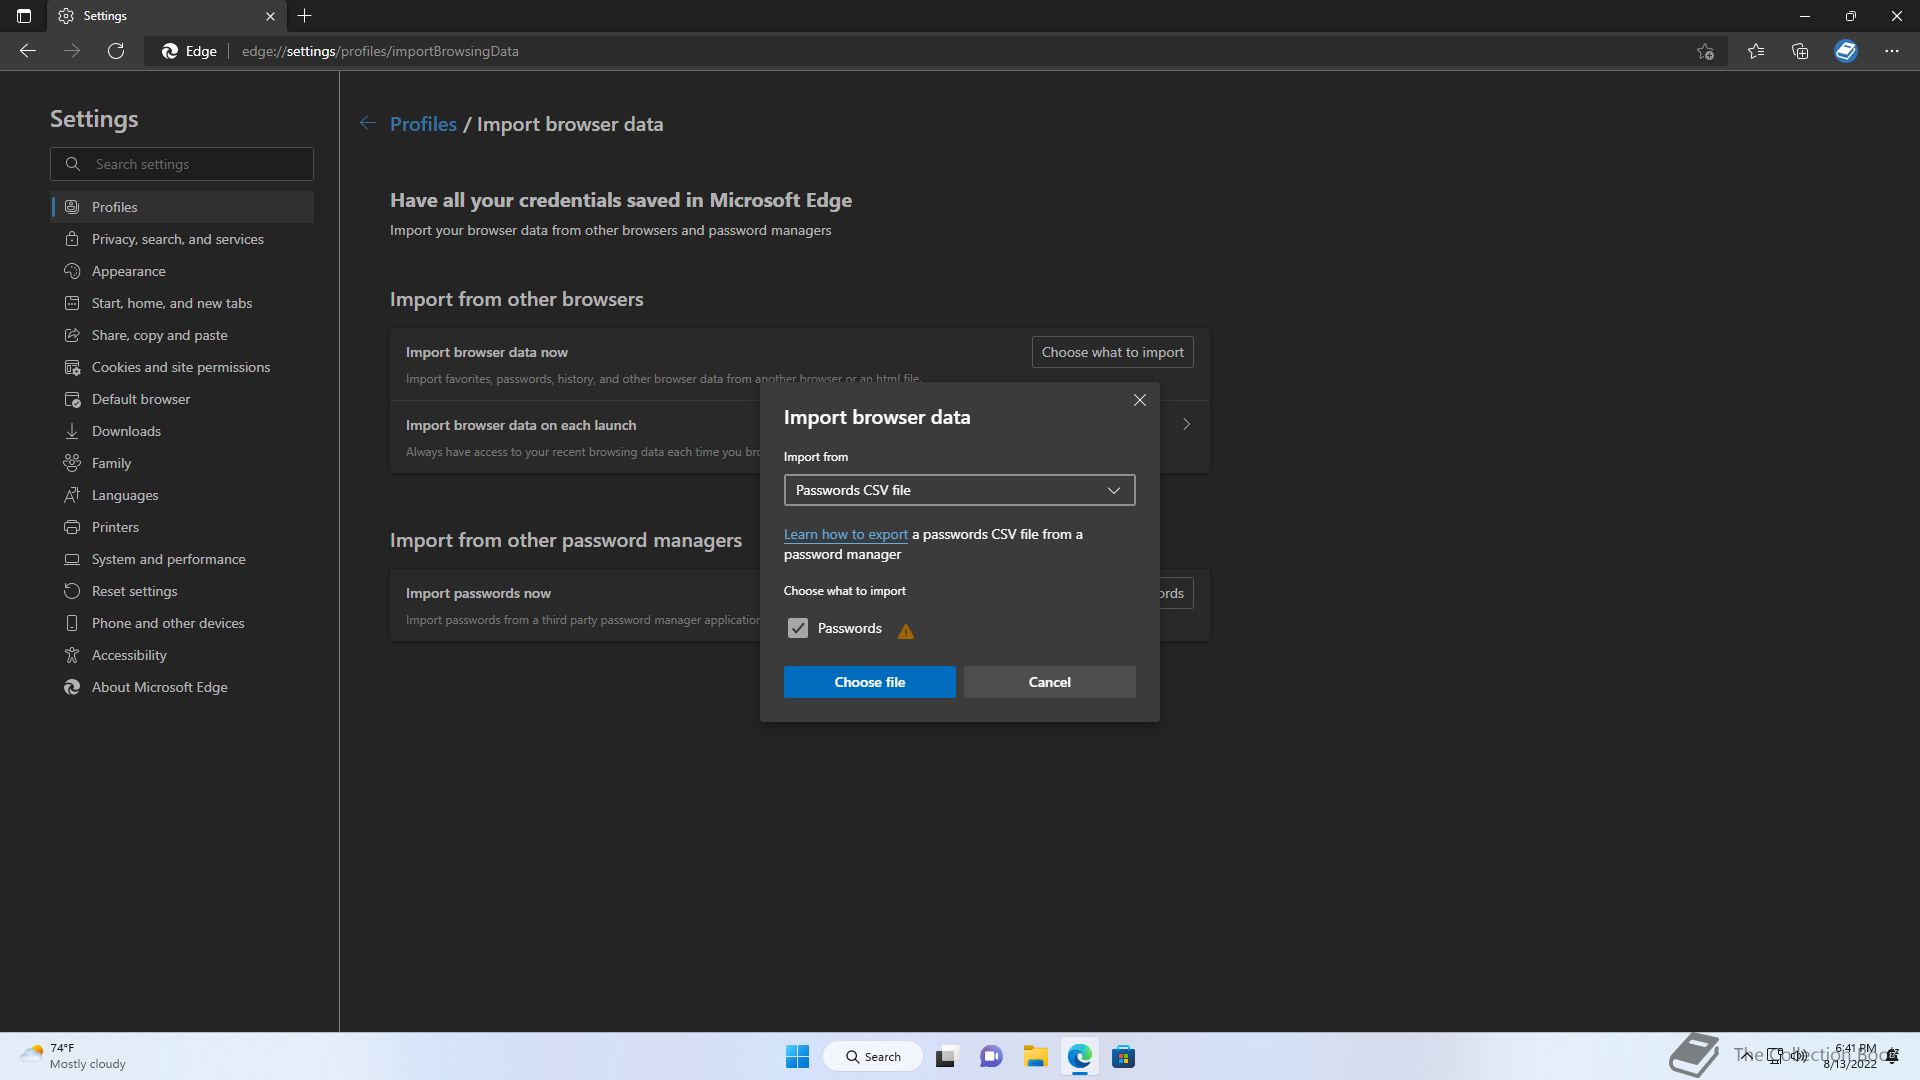Screen dimensions: 1920x1080
Task: Focus the Search settings field
Action: (182, 164)
